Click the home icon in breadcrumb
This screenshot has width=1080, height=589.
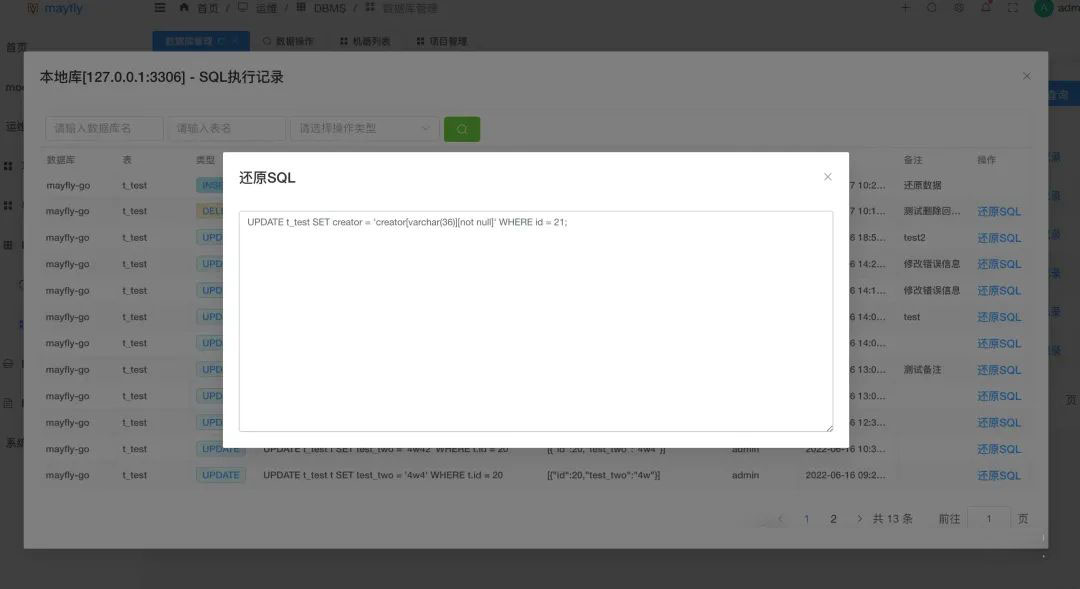(184, 8)
